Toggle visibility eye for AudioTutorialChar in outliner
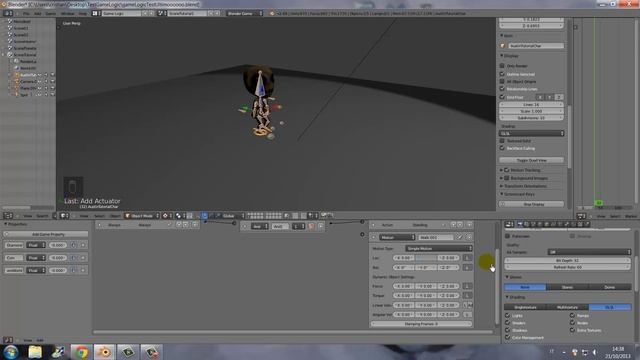This screenshot has width=640, height=360. pyautogui.click(x=40, y=75)
